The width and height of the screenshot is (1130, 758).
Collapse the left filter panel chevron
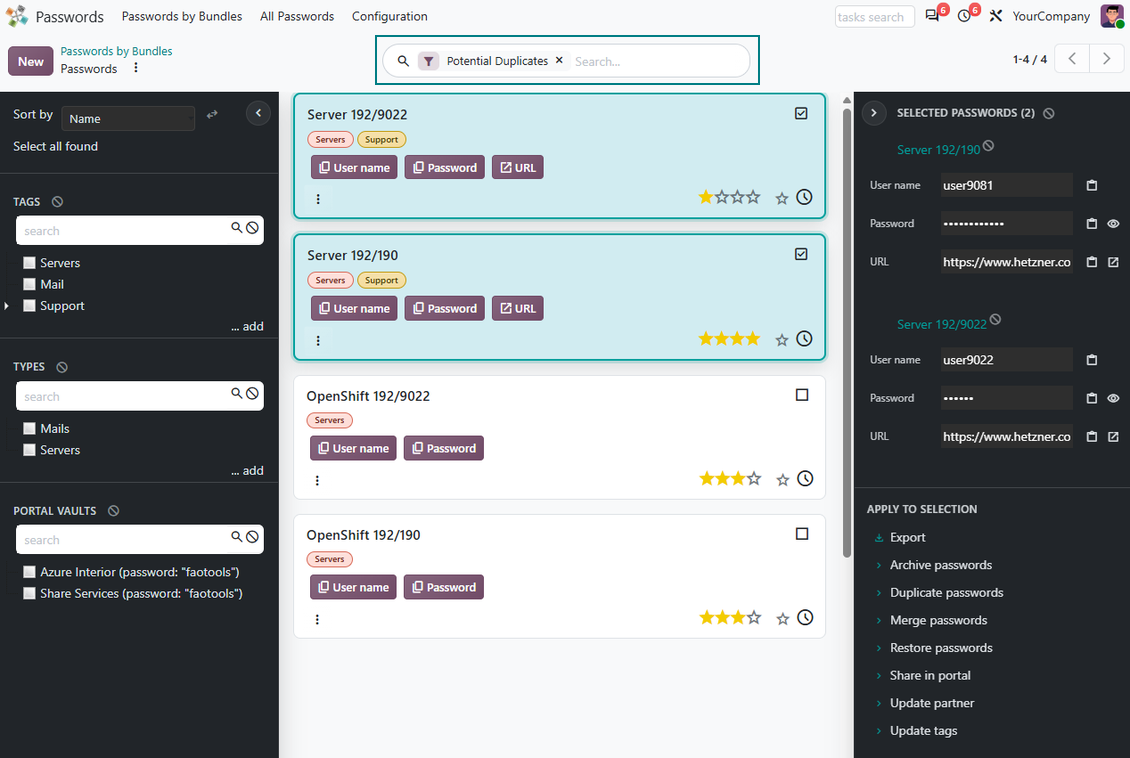(258, 113)
